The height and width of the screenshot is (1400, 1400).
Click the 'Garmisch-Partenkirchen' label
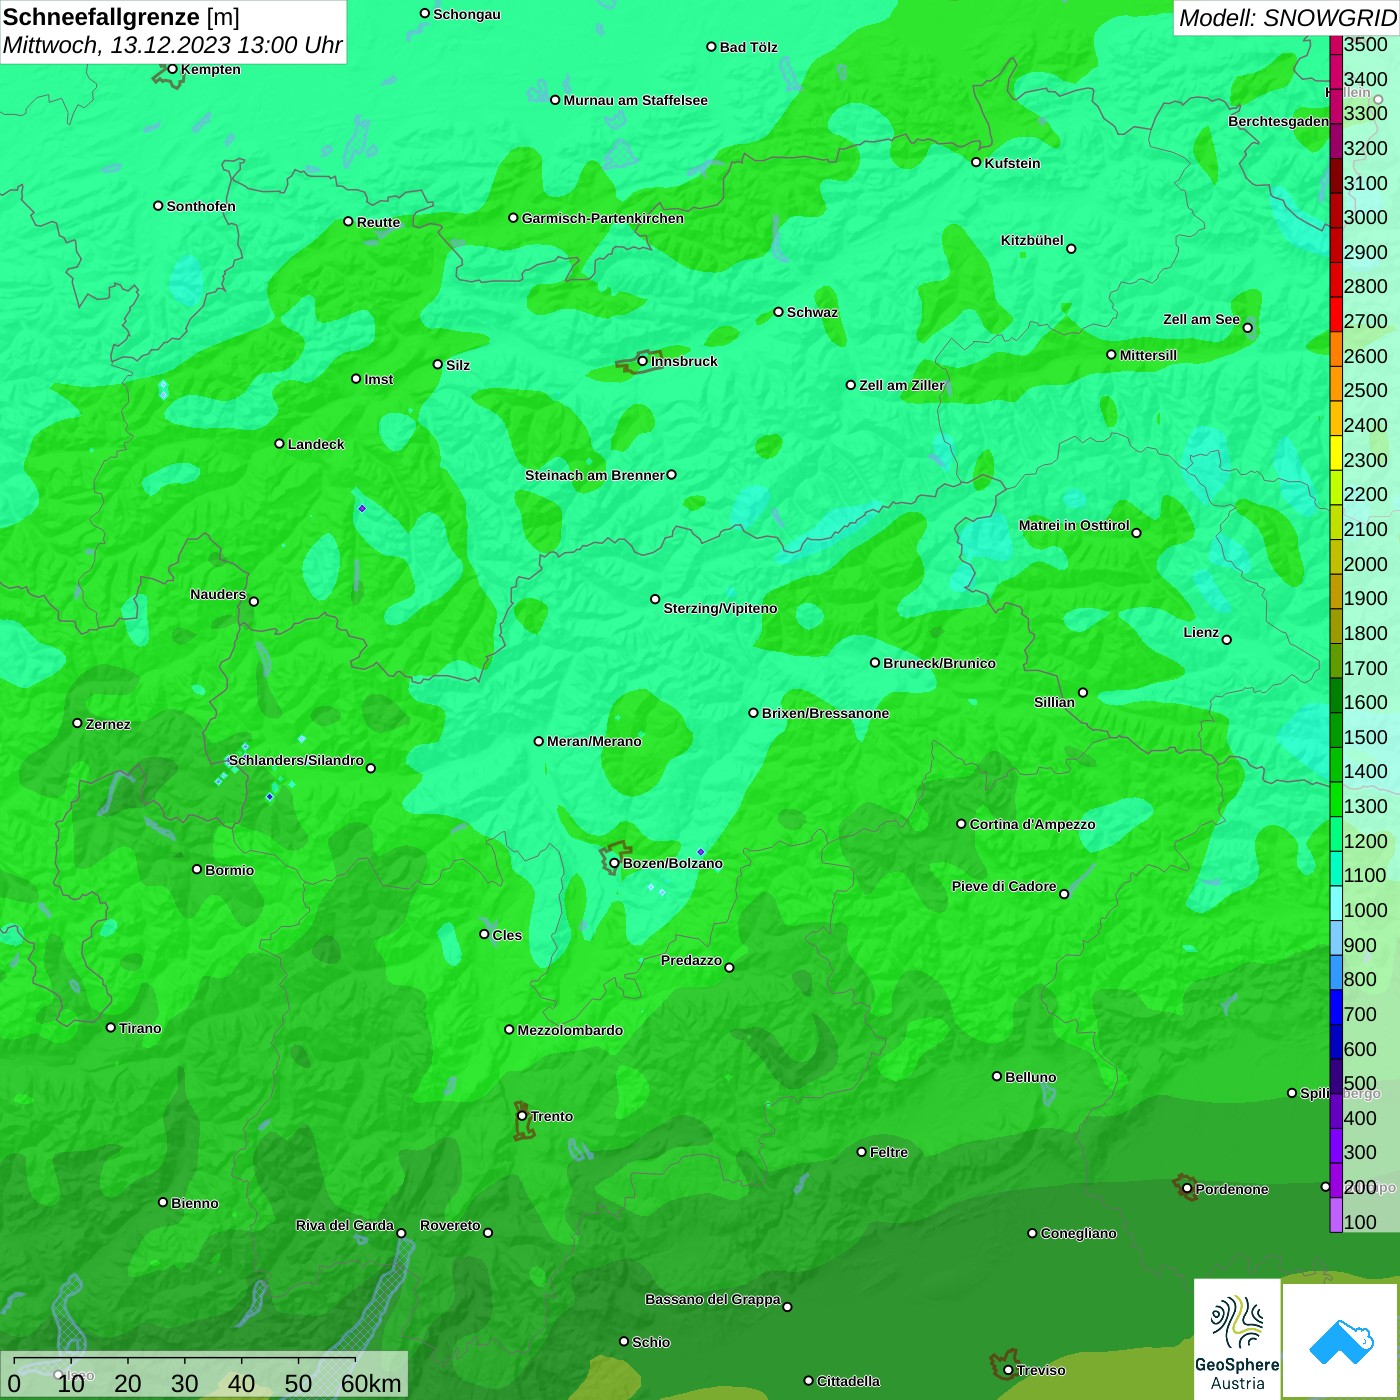603,218
